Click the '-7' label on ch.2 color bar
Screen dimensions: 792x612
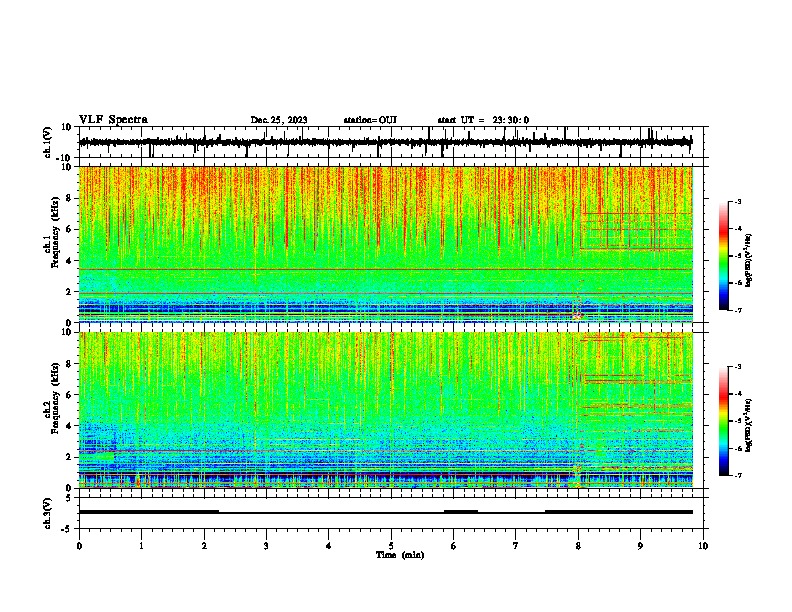pyautogui.click(x=738, y=476)
